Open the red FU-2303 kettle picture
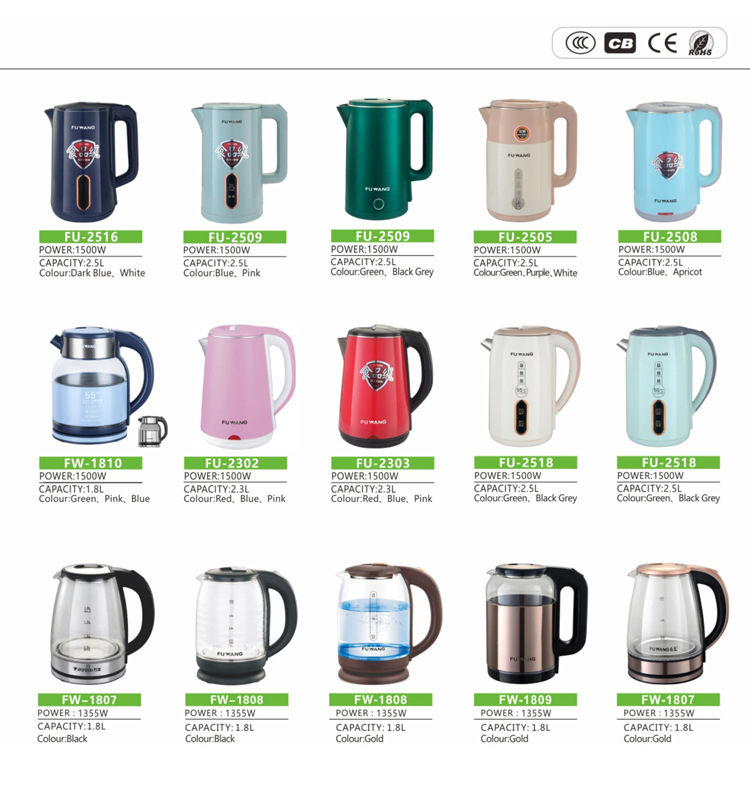750x800 pixels. click(x=385, y=386)
